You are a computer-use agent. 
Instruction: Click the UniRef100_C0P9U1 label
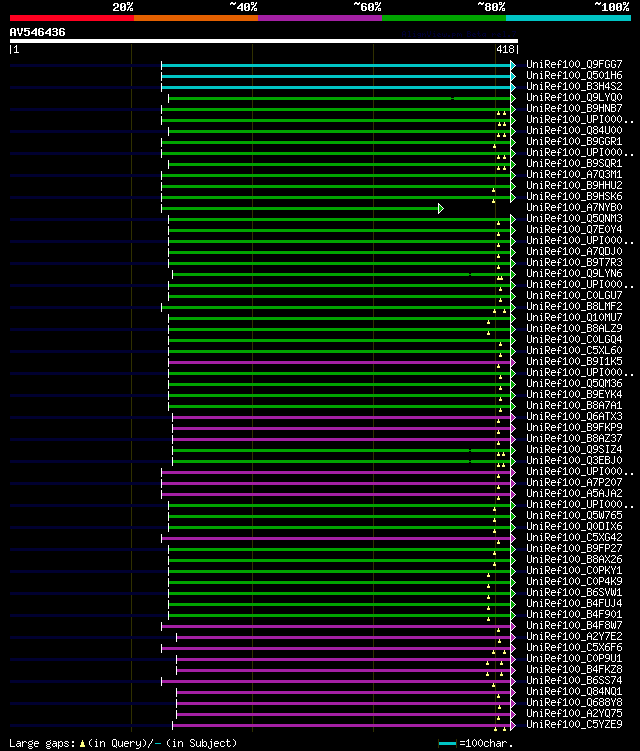tap(574, 659)
